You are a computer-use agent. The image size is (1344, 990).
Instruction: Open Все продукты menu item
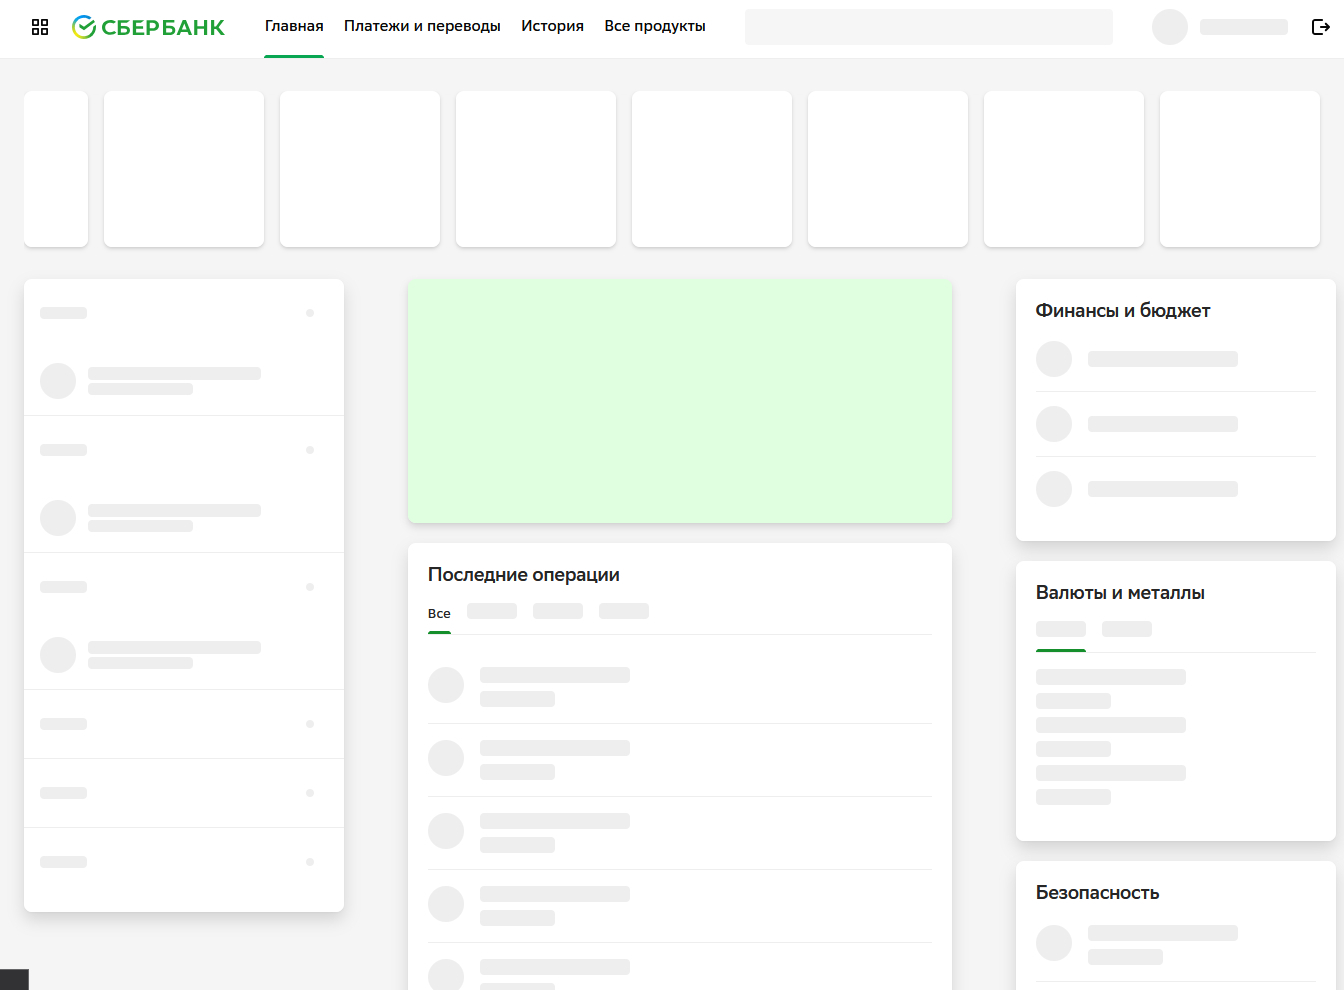655,26
